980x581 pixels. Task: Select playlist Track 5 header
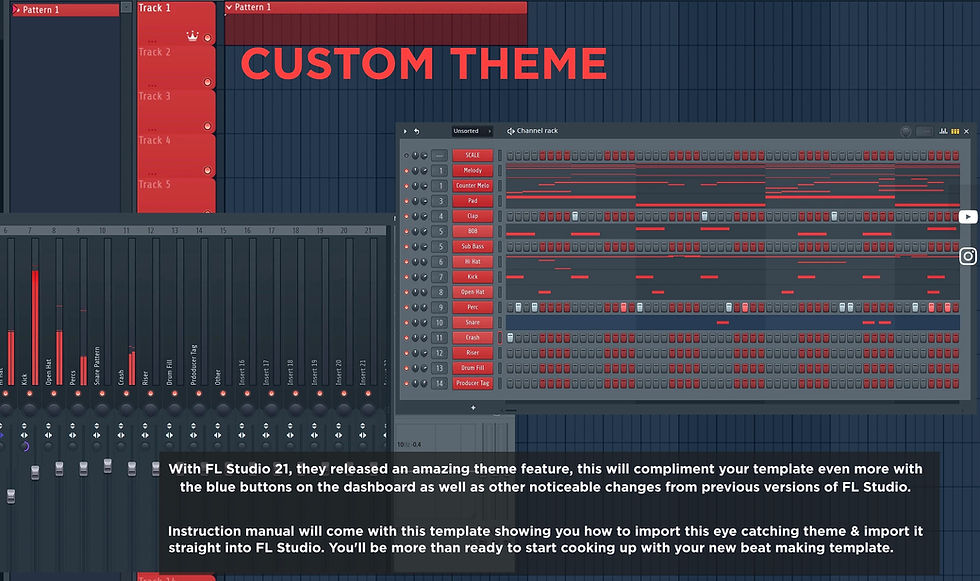(x=176, y=196)
